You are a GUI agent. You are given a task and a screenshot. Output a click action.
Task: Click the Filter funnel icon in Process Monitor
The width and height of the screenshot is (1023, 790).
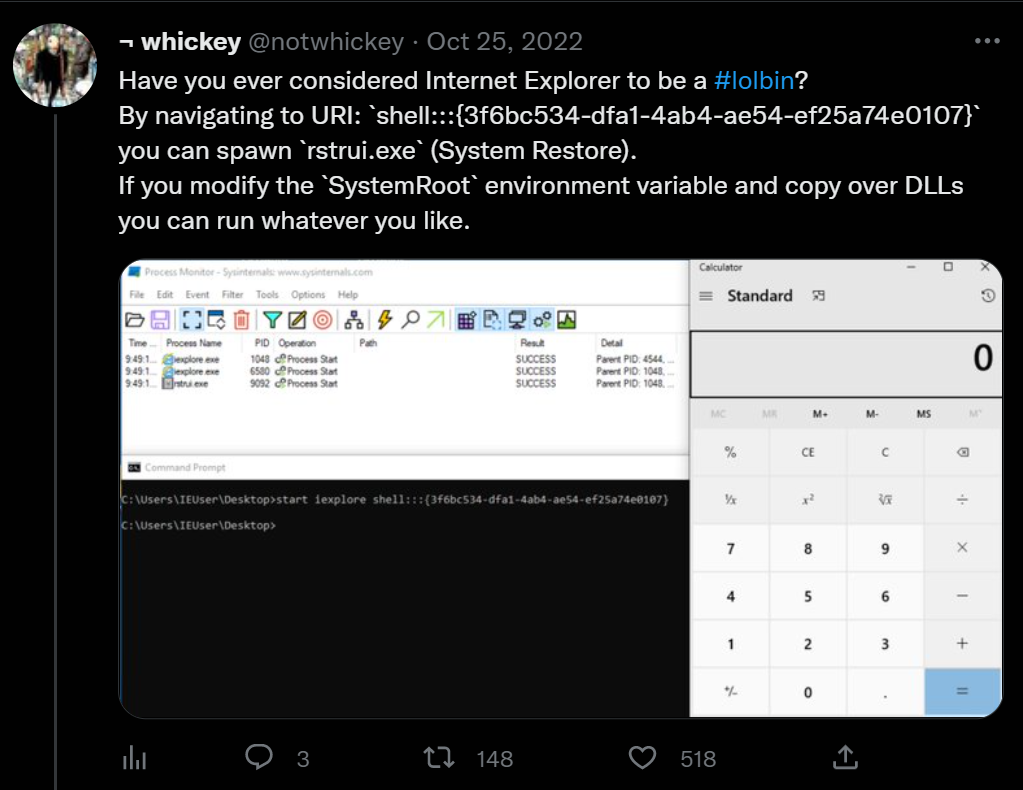click(270, 320)
